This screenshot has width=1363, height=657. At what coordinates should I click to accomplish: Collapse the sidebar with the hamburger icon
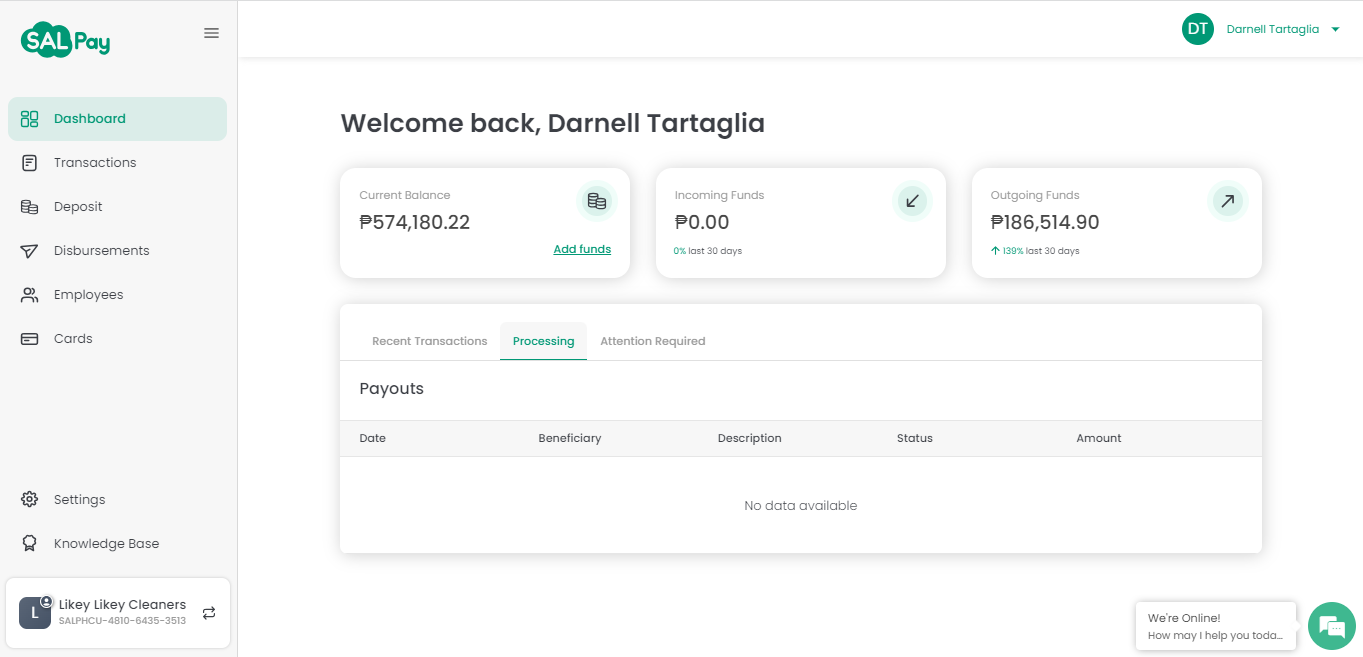(211, 33)
